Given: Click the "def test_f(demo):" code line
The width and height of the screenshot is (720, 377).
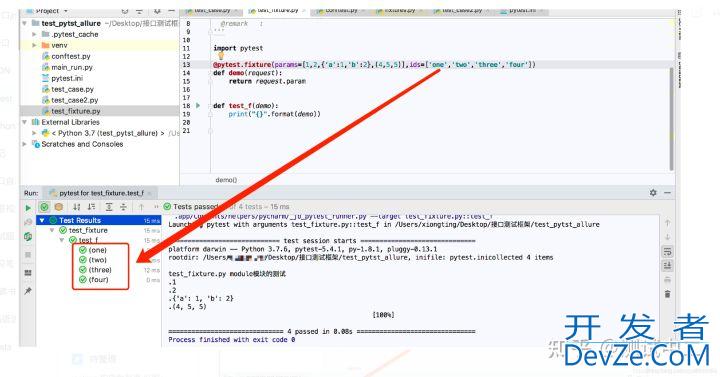Looking at the screenshot, I should [246, 106].
